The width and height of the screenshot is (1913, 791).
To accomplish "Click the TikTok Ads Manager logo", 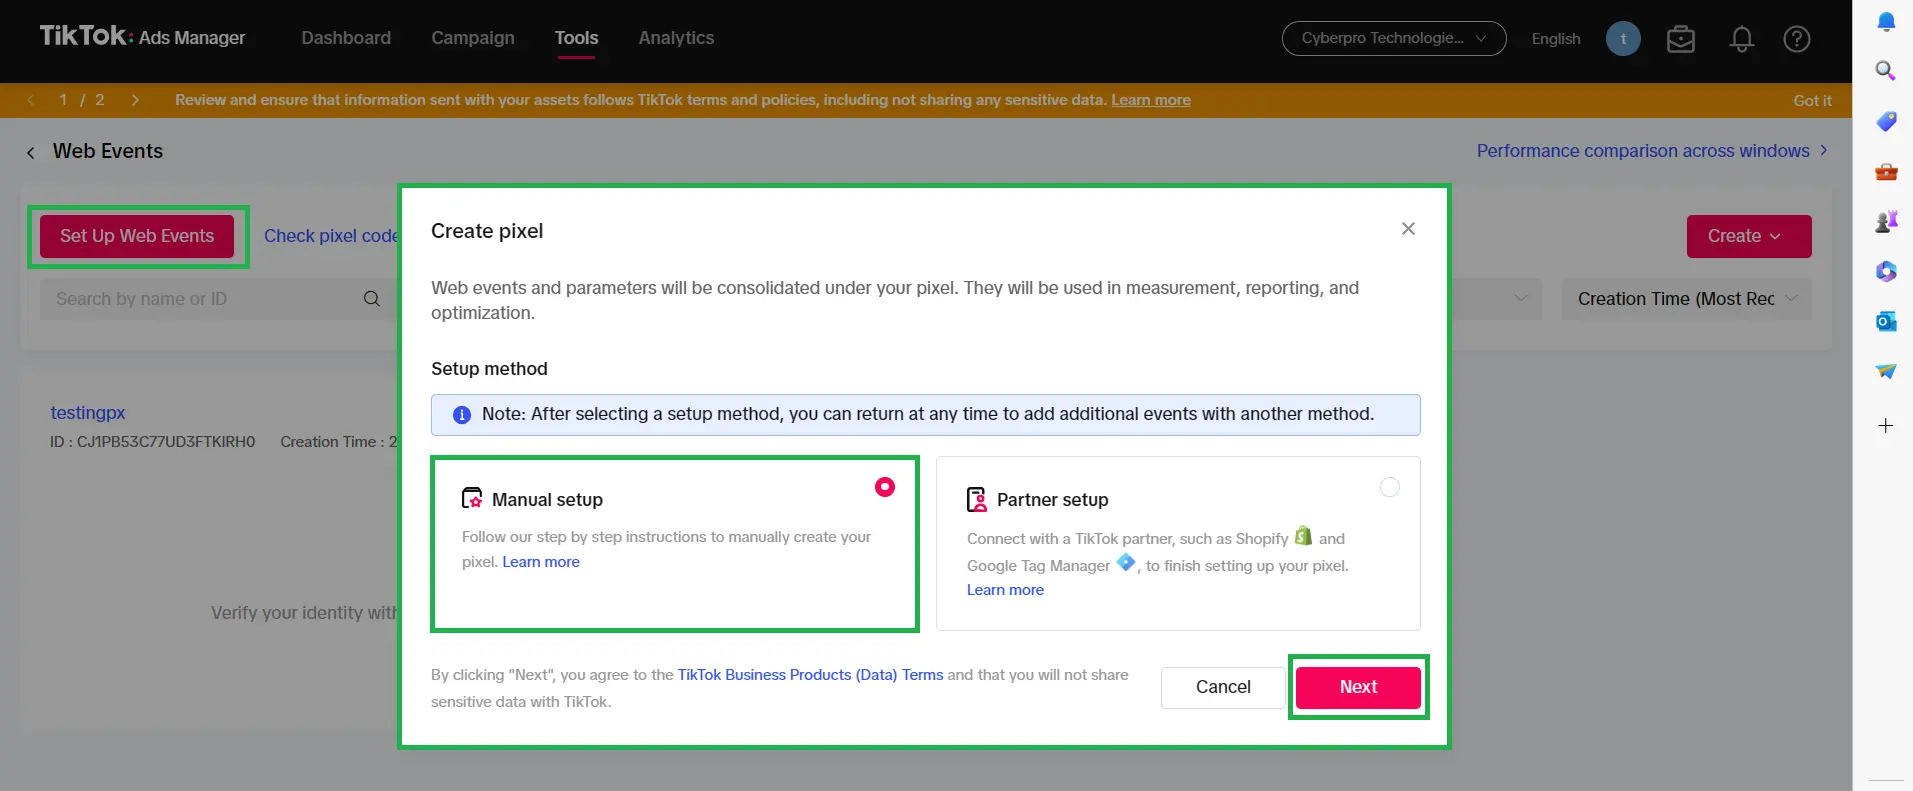I will pyautogui.click(x=142, y=37).
